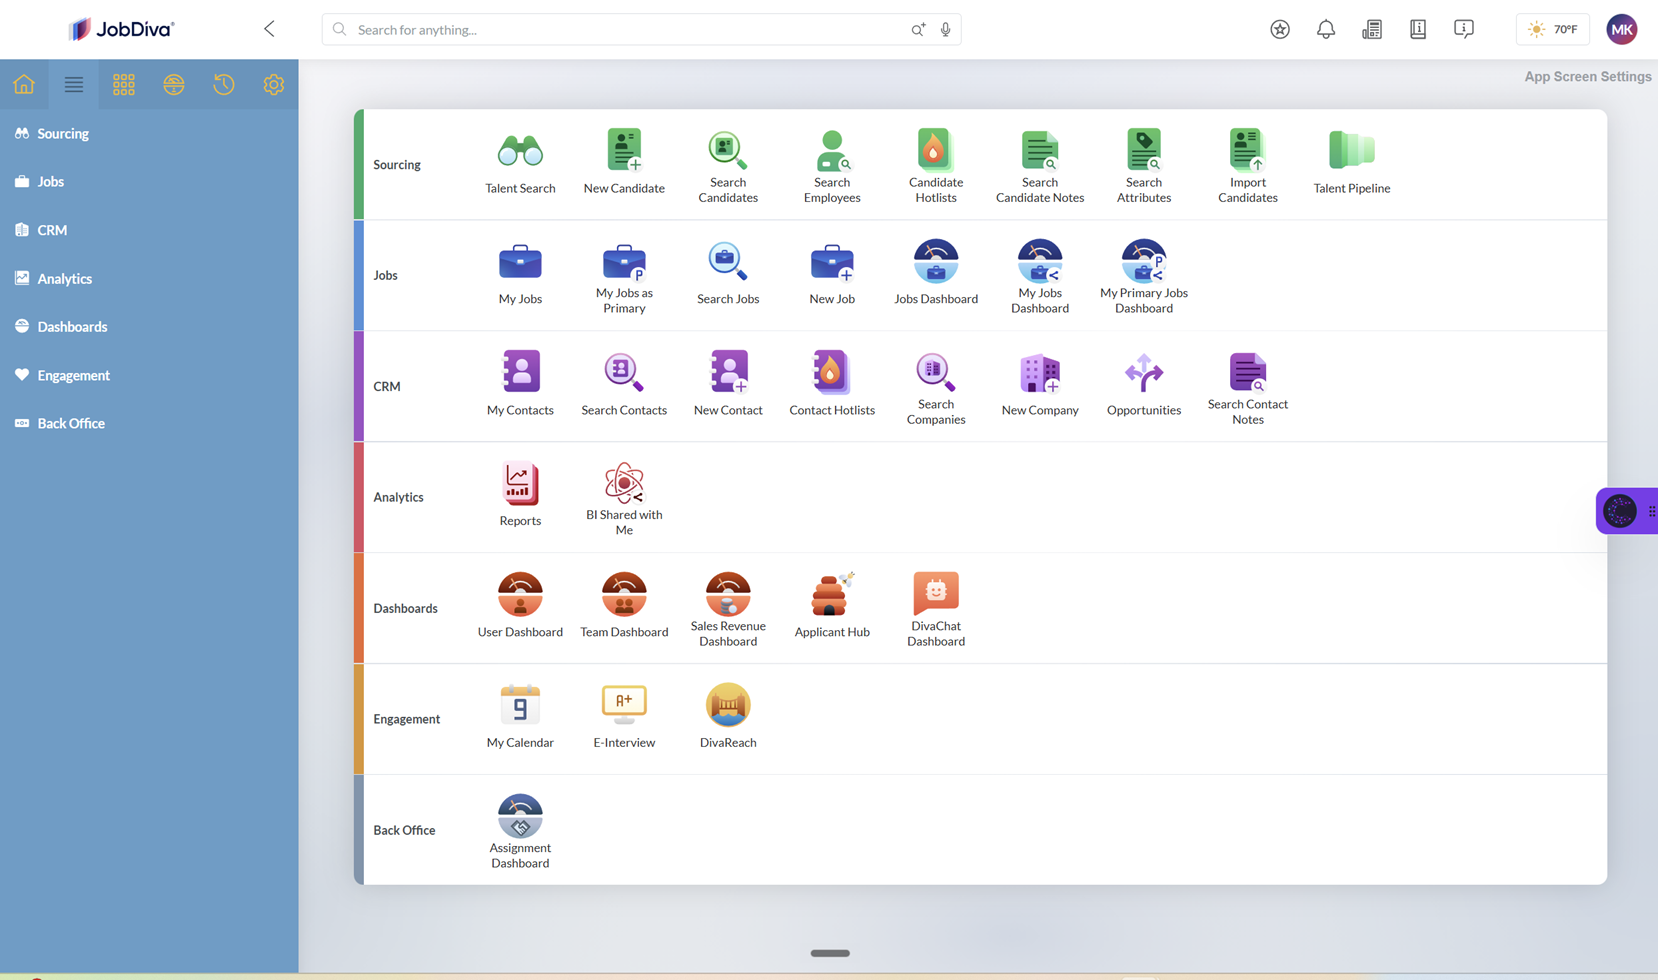Open Search Contacts
1658x980 pixels.
(624, 385)
